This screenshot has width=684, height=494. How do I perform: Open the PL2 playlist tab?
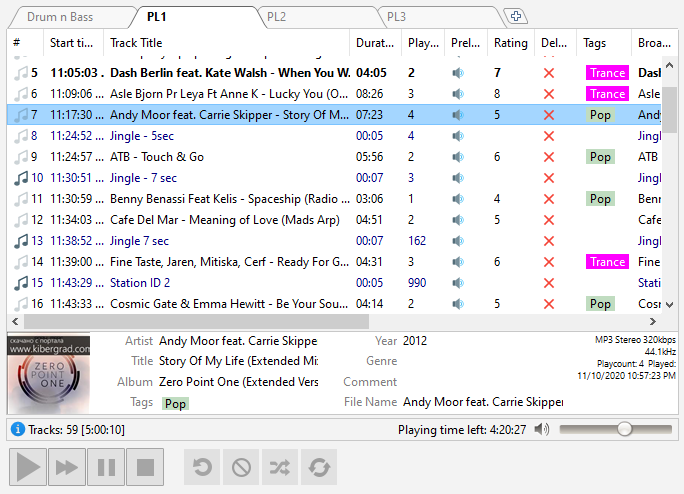276,17
